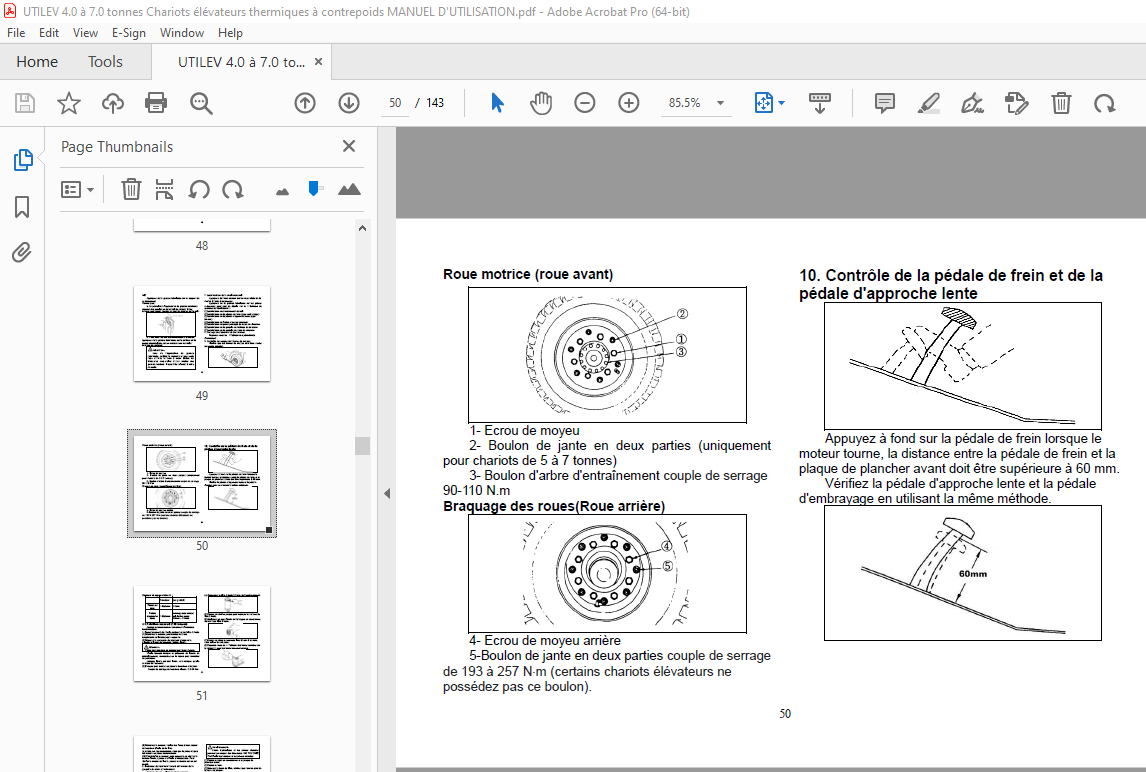Click the print pages icon in thumbnails panel

pos(164,189)
